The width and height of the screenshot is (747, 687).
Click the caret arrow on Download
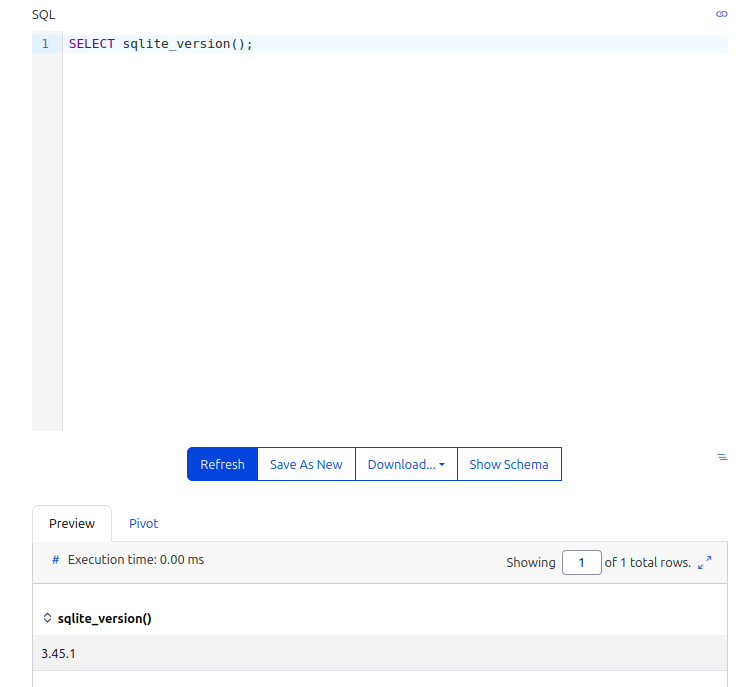(442, 465)
